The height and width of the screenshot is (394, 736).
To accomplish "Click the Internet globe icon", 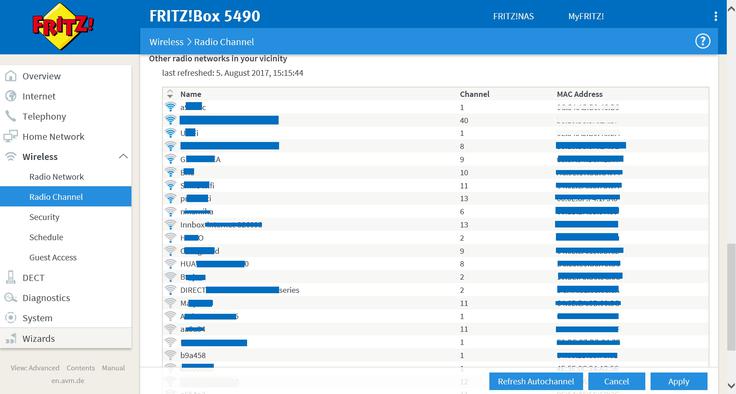I will (x=10, y=96).
